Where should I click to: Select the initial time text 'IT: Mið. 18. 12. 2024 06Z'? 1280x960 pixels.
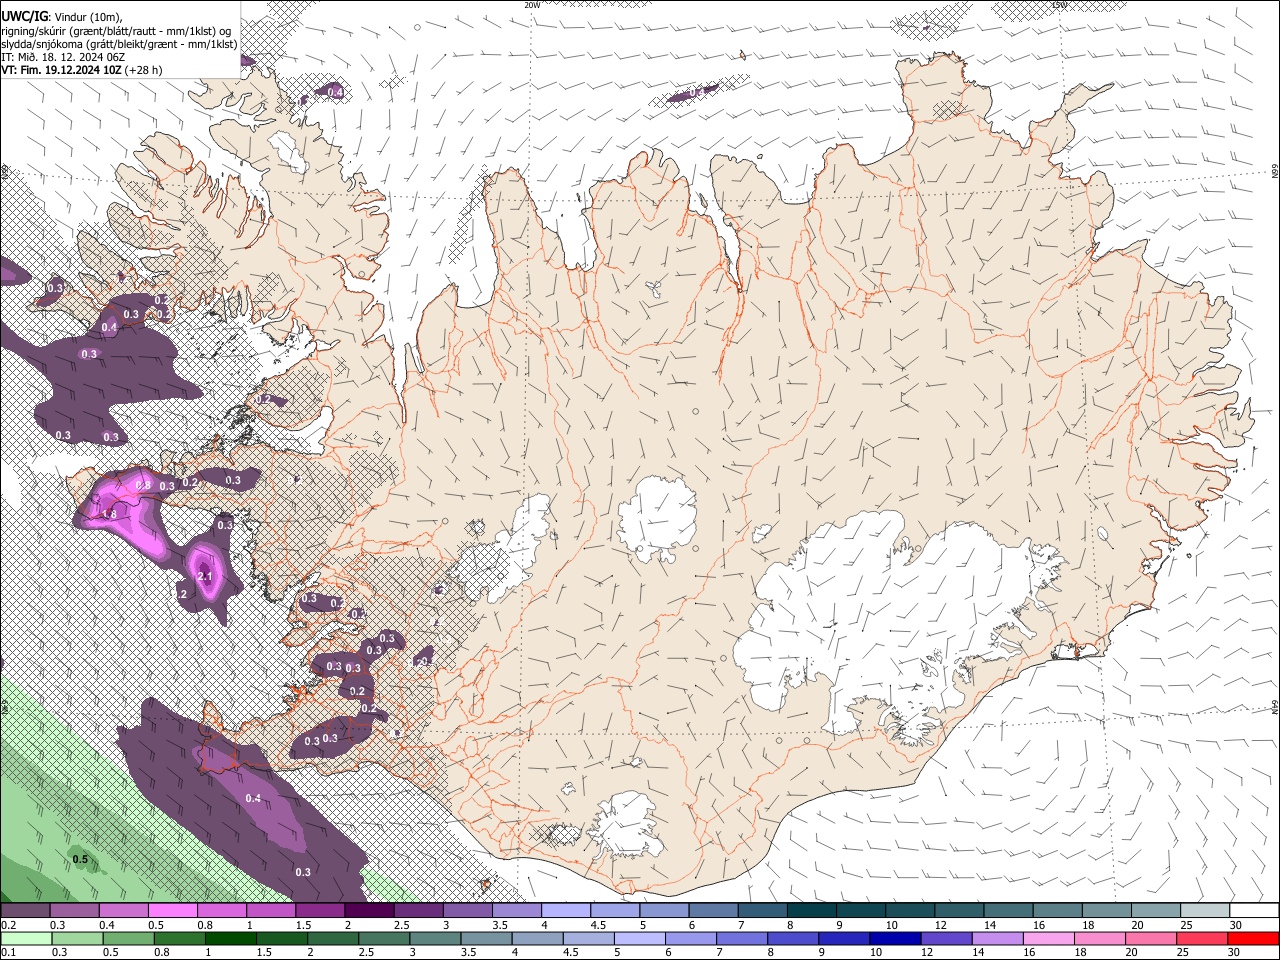(61, 57)
